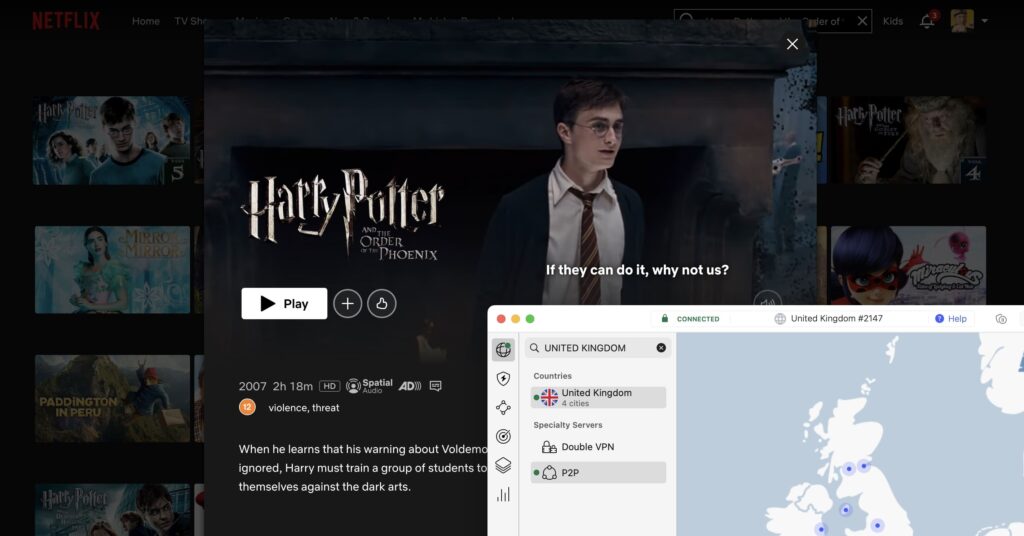The width and height of the screenshot is (1024, 536).
Task: Play Harry Potter Order of the Phoenix
Action: point(284,304)
